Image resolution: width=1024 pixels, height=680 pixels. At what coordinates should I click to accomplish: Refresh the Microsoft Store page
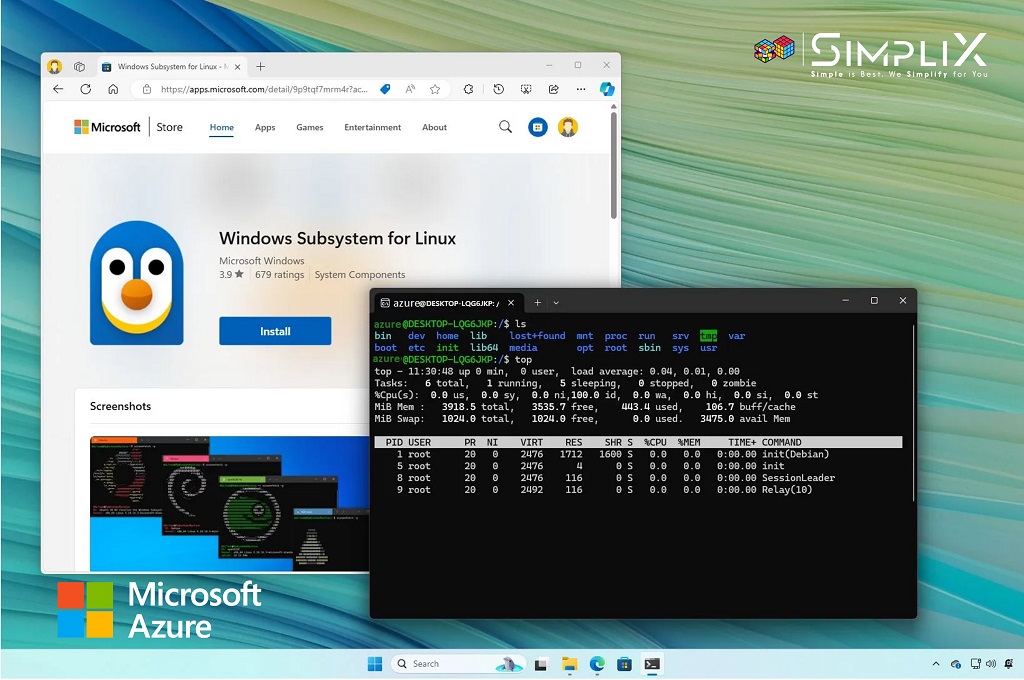(86, 89)
